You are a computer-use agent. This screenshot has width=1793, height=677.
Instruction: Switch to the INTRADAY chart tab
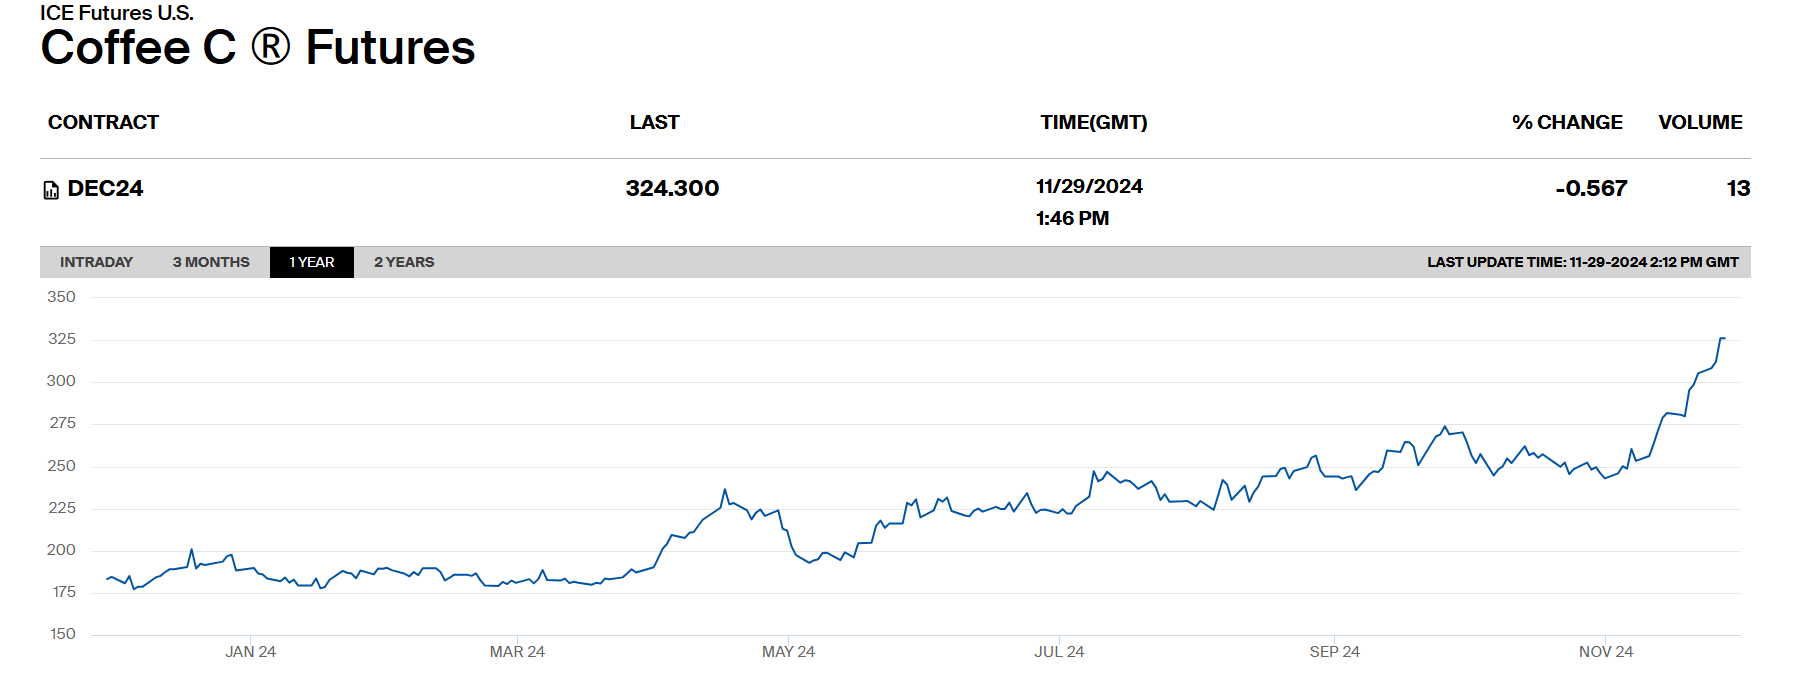pyautogui.click(x=96, y=262)
